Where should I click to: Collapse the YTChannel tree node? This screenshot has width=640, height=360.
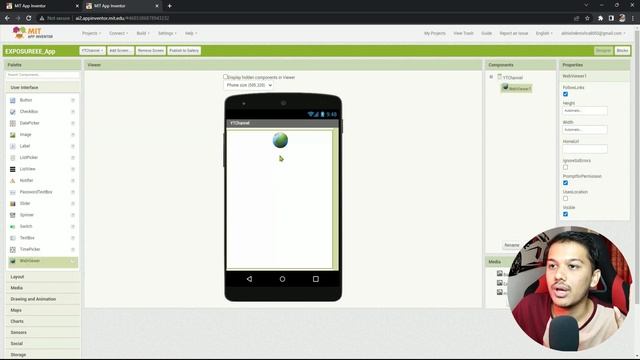coord(491,77)
